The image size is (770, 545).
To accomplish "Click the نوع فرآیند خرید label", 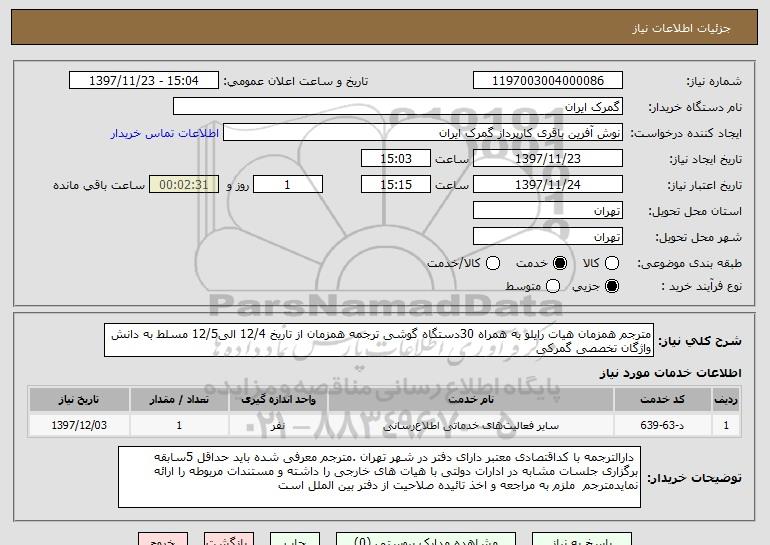I will (702, 286).
